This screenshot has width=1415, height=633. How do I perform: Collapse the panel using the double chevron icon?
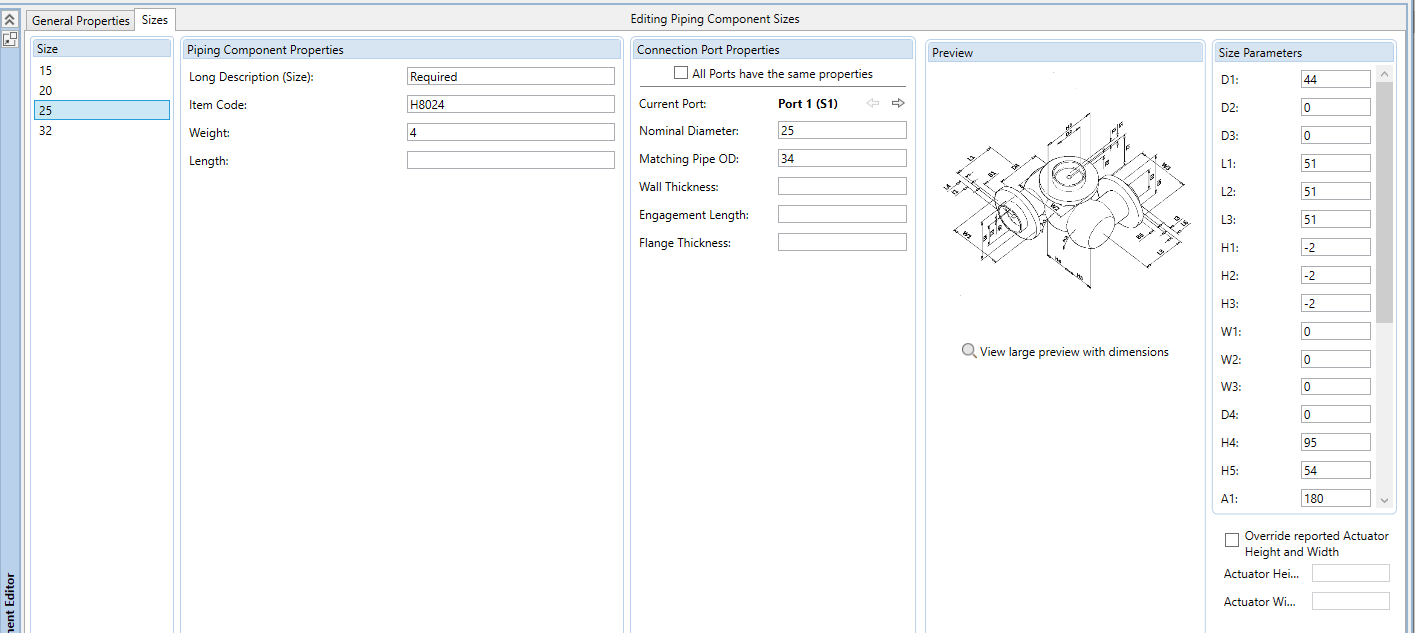10,18
